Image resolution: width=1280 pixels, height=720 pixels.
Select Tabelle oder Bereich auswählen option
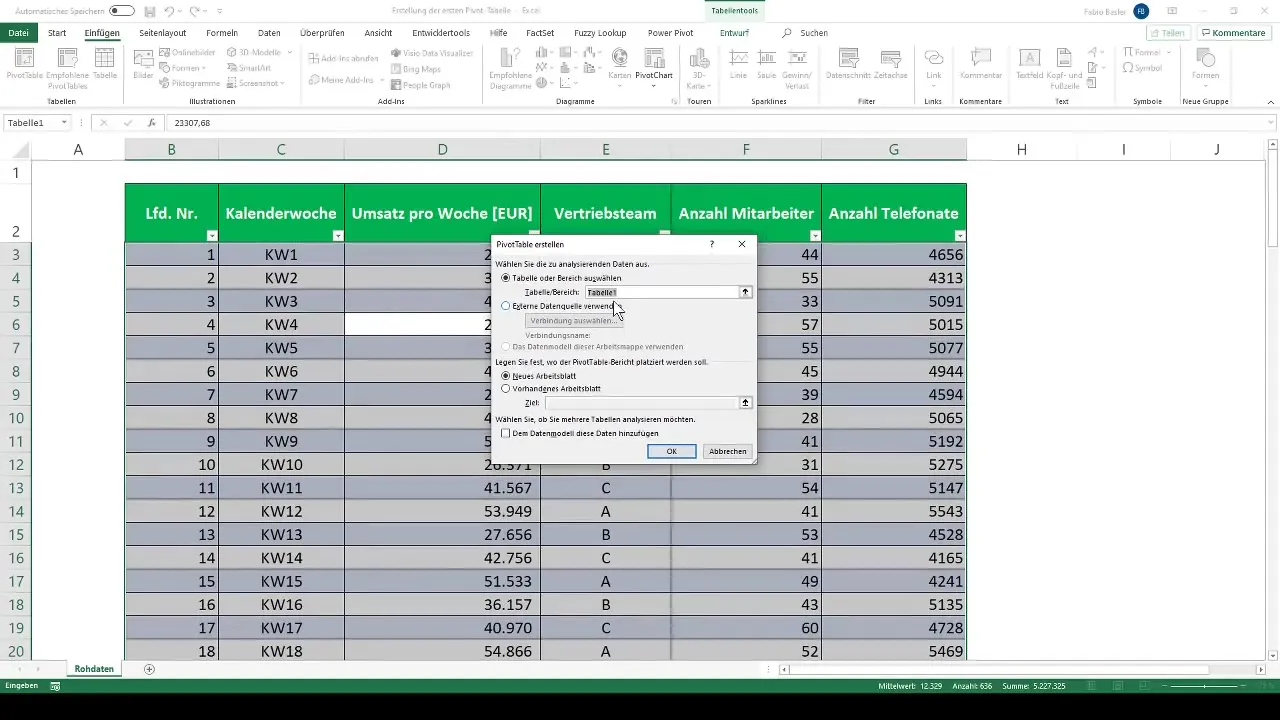point(505,278)
